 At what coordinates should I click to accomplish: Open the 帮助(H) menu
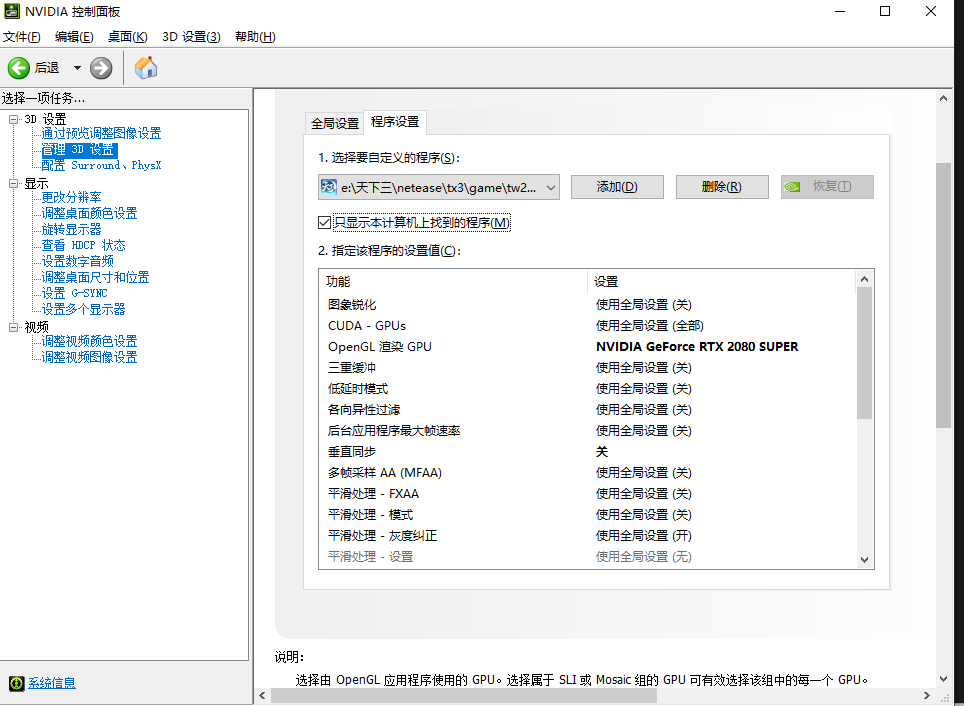tap(255, 37)
